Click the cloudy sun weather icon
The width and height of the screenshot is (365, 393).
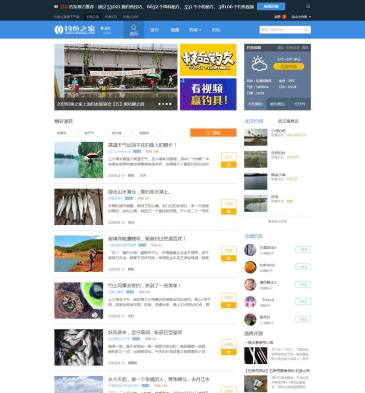click(x=259, y=64)
